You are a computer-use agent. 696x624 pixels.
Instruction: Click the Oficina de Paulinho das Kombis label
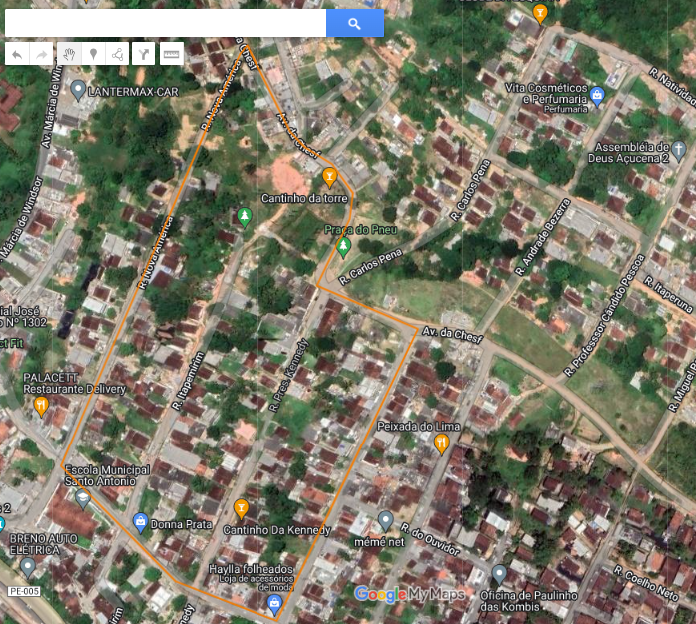tap(529, 601)
